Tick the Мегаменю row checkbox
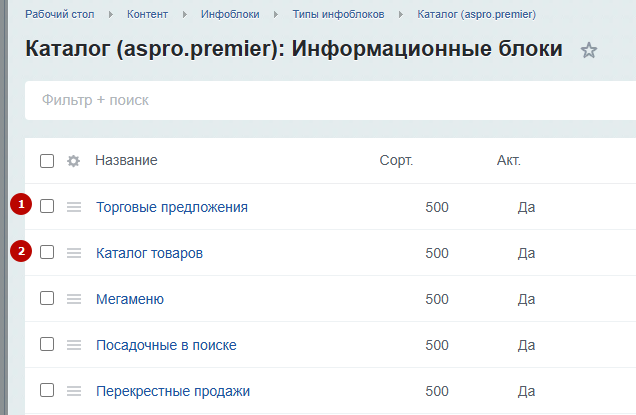636x415 pixels. pyautogui.click(x=47, y=298)
